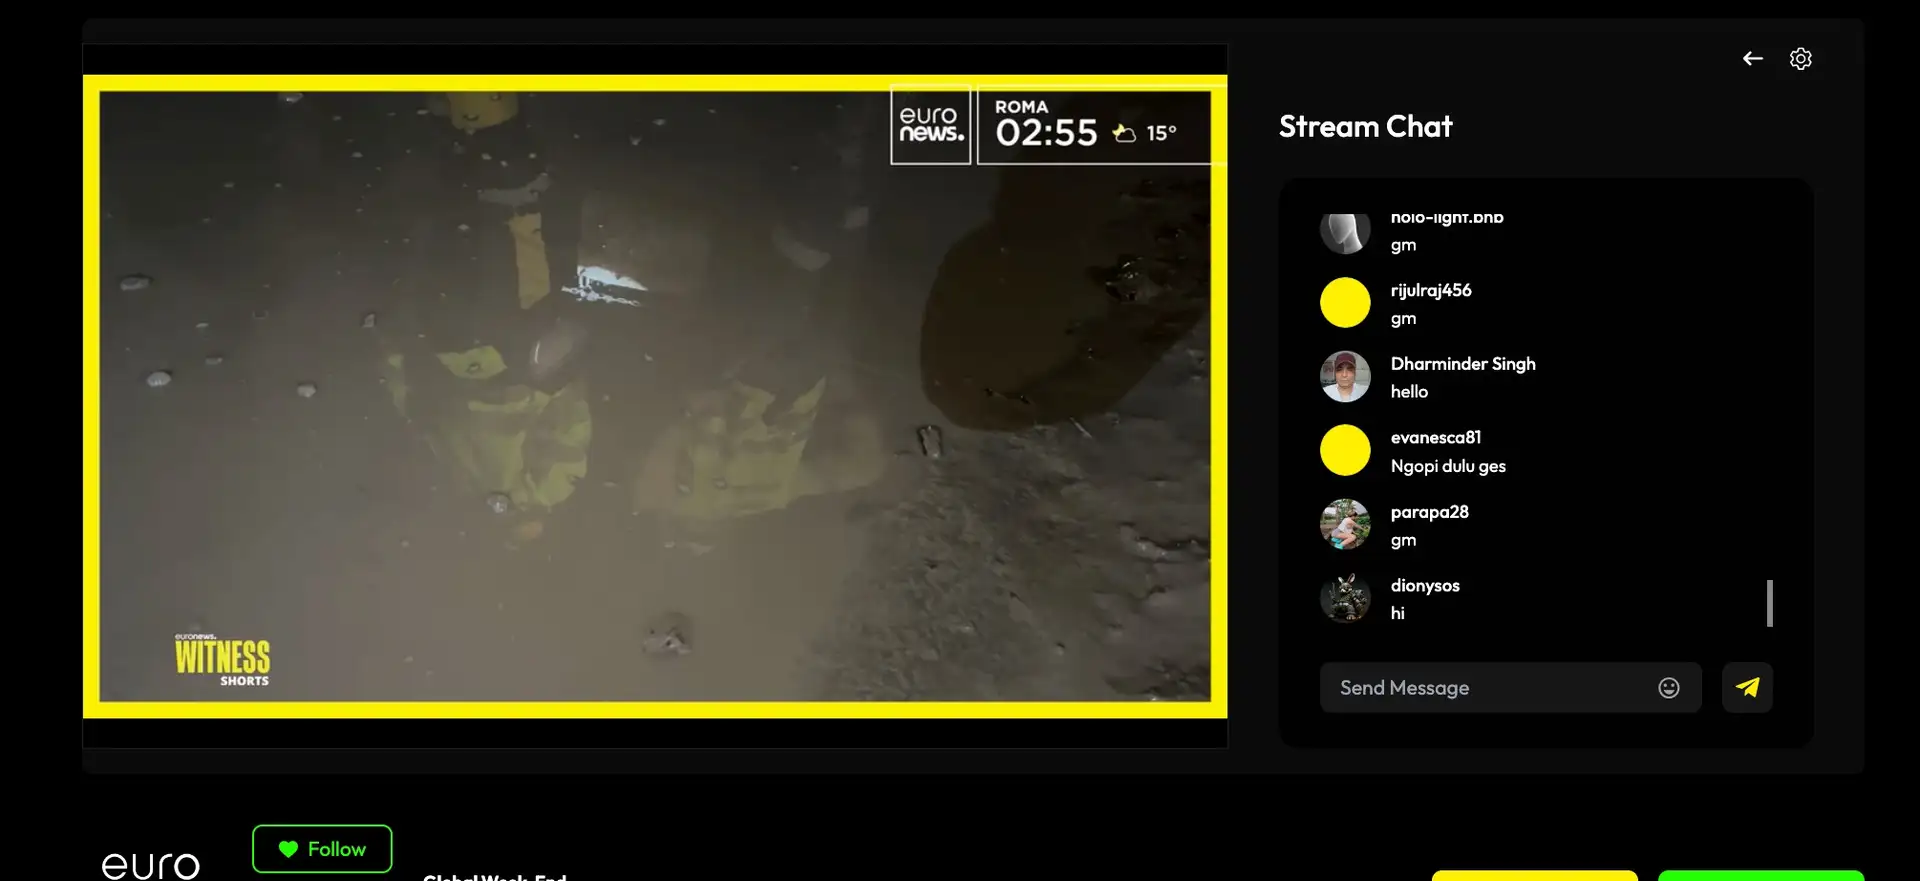Click evanesca81's yellow avatar
This screenshot has width=1920, height=881.
(x=1345, y=451)
